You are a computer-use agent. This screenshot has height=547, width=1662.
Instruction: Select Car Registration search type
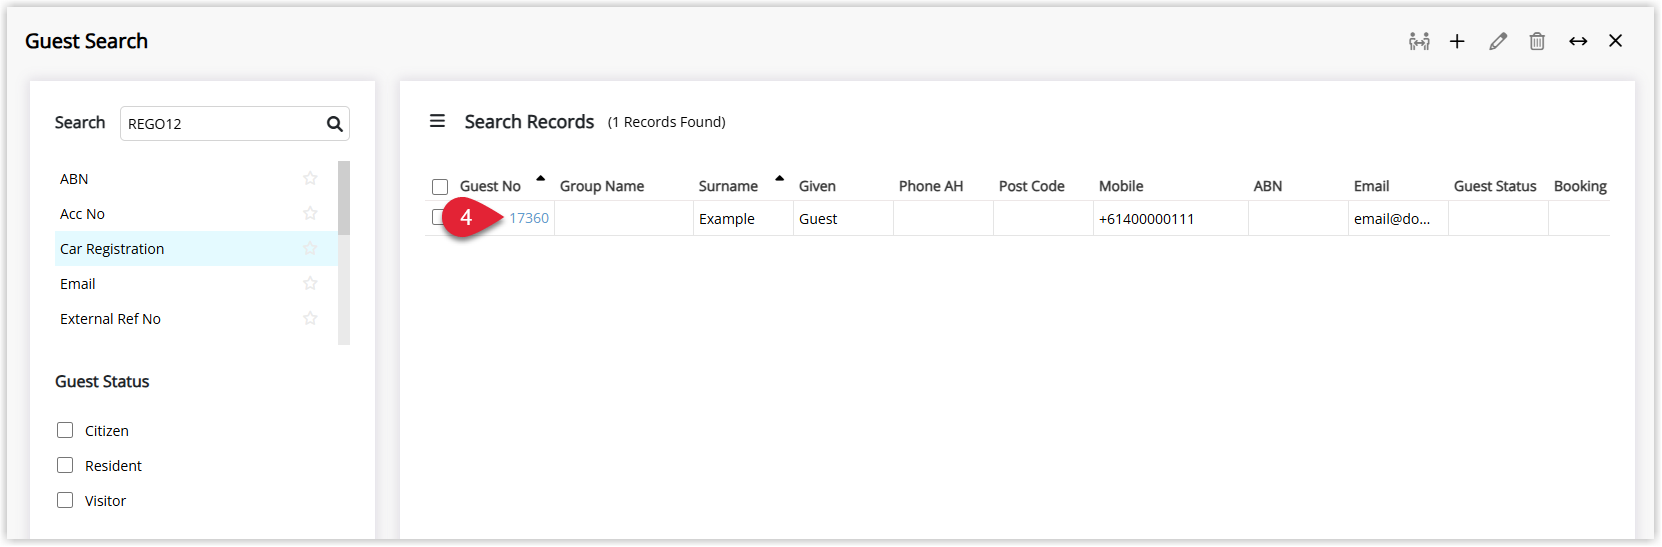tap(196, 249)
